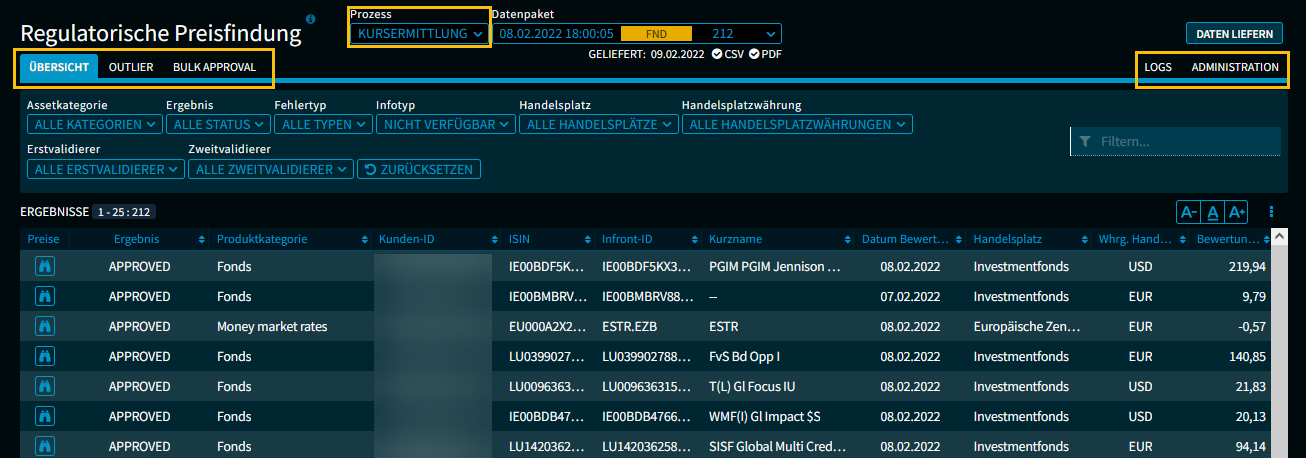Open the three-dot table options menu
1306x458 pixels.
pos(1272,212)
